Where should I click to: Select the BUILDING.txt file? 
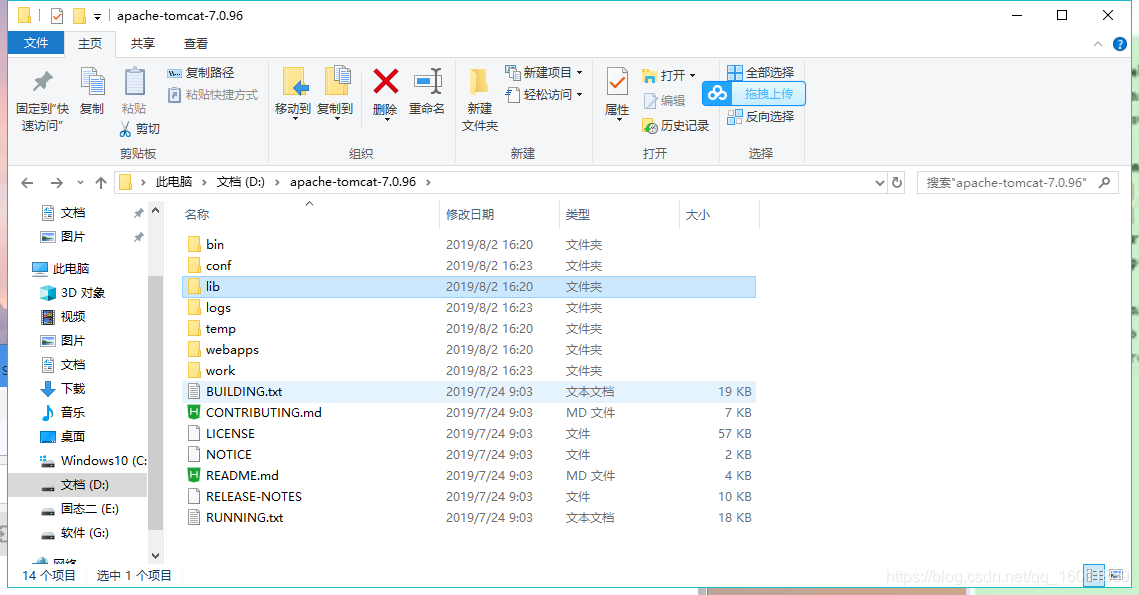(469, 392)
